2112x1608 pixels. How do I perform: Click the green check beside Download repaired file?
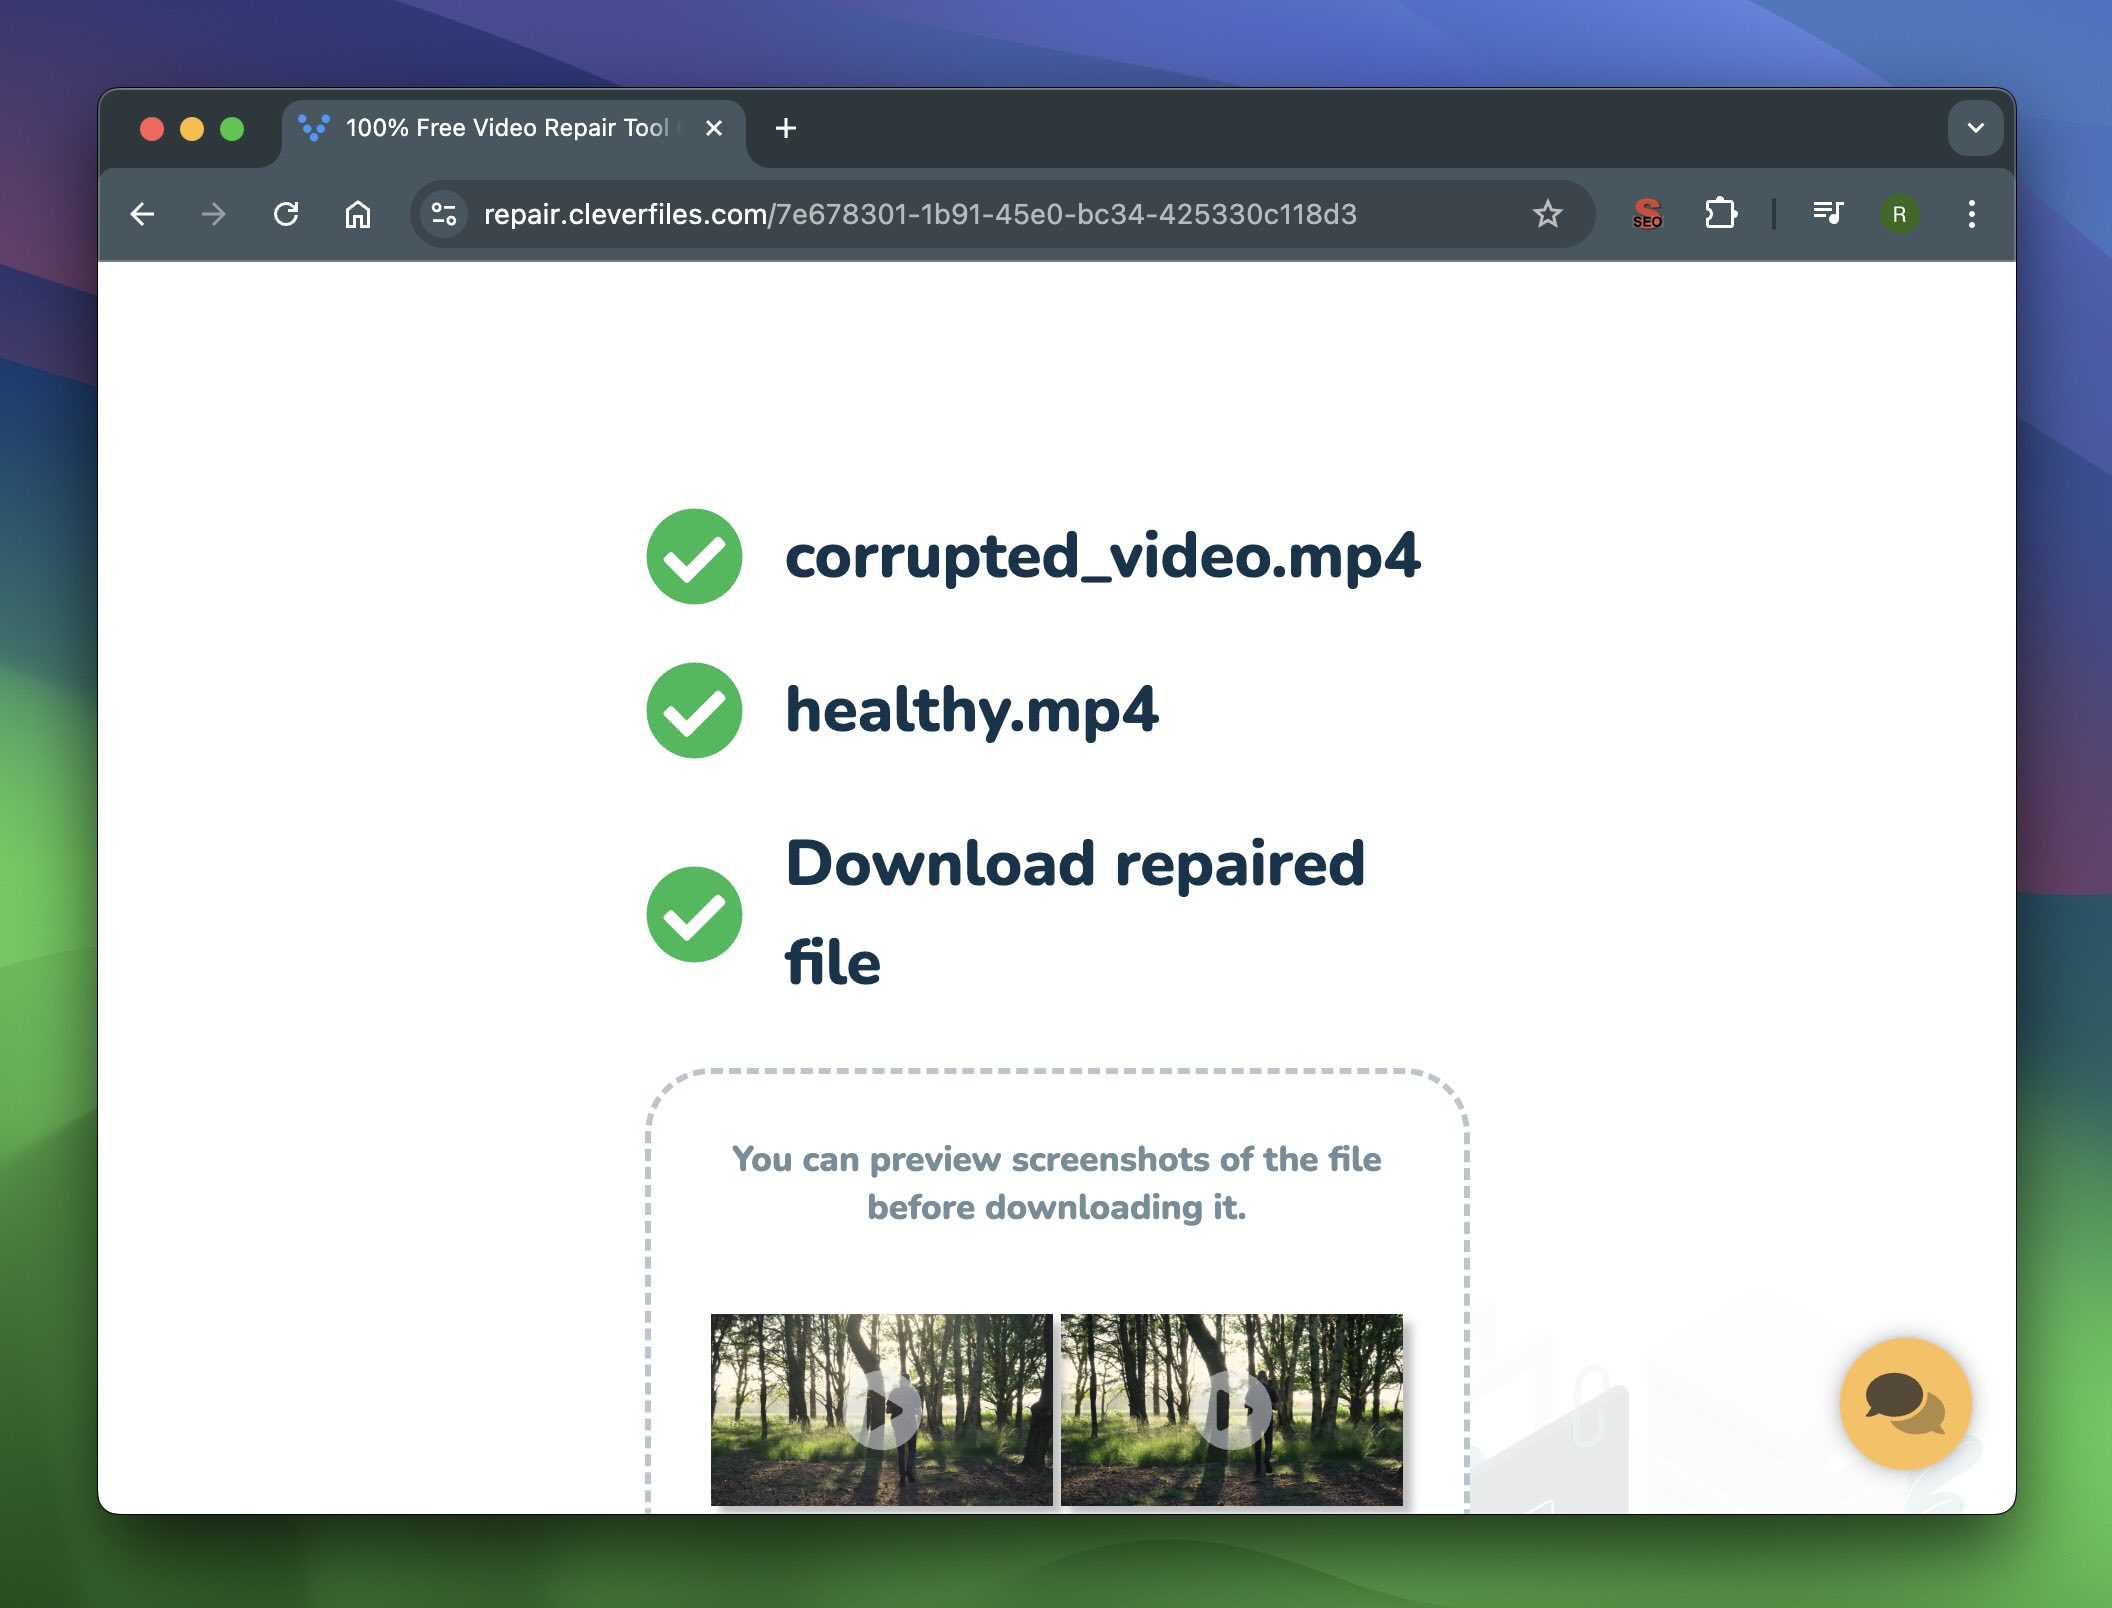tap(694, 914)
